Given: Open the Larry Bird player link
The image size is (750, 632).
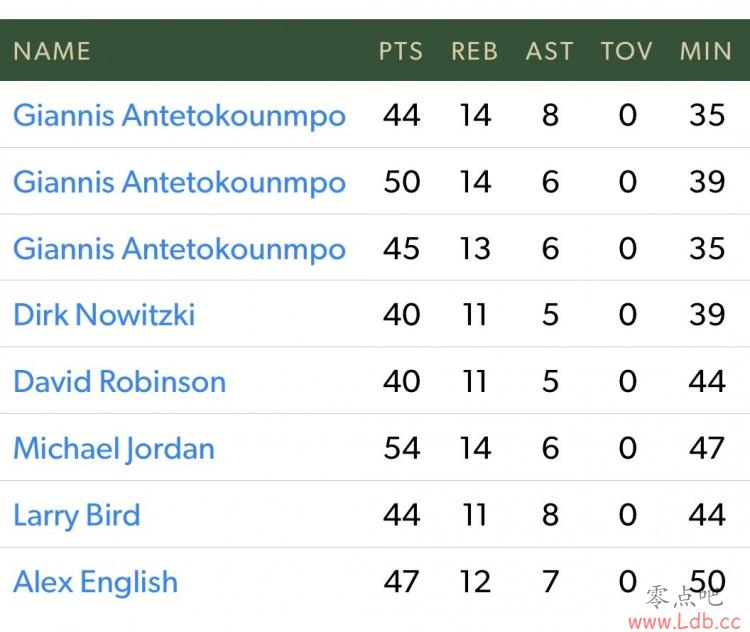Looking at the screenshot, I should pyautogui.click(x=77, y=516).
